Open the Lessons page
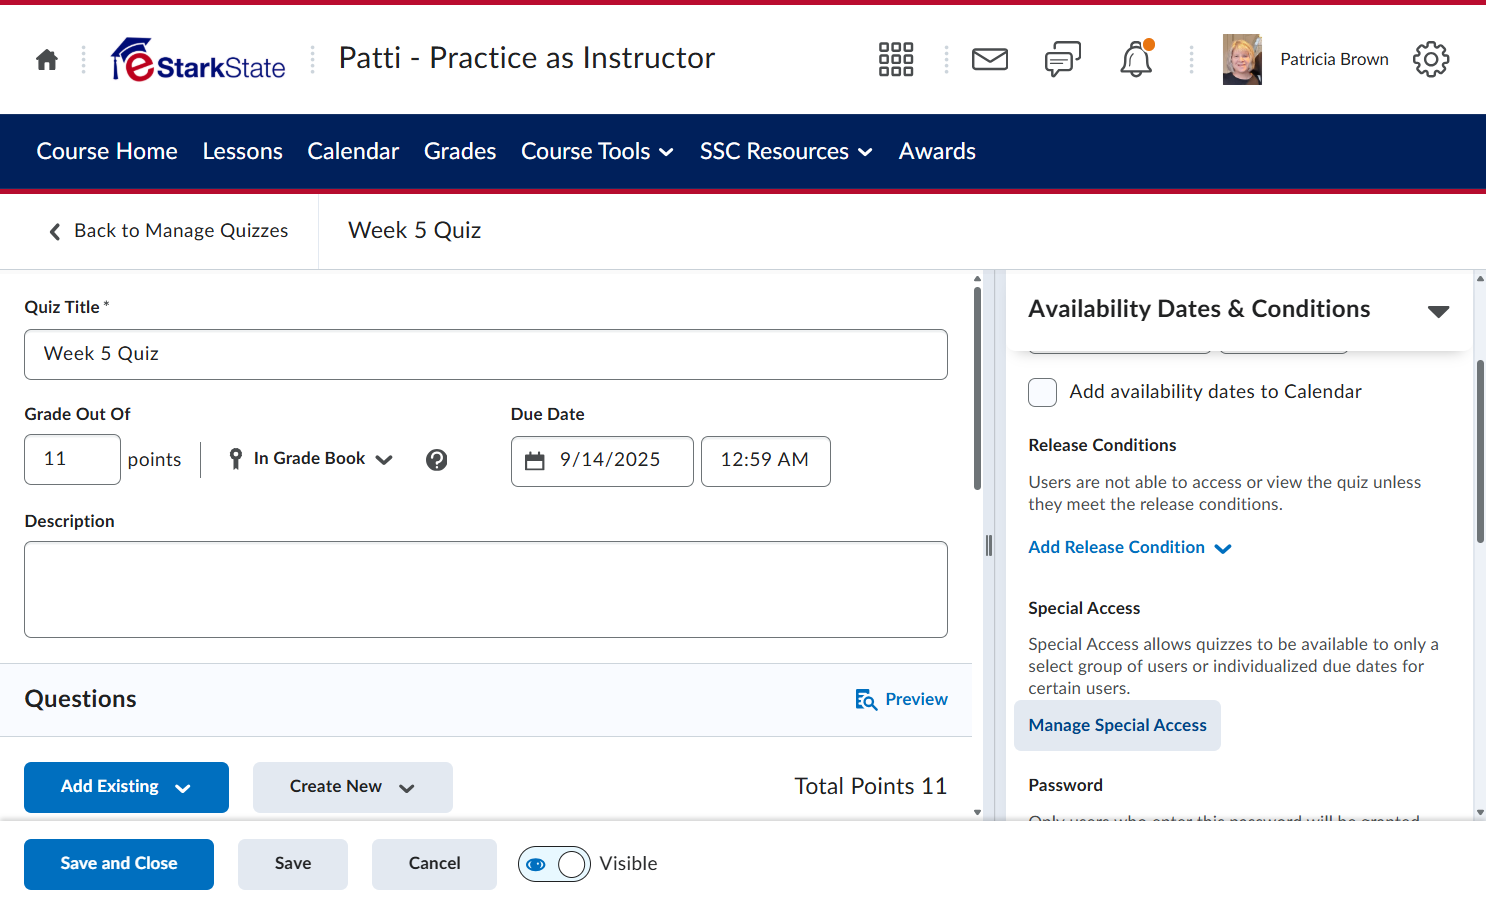1486x909 pixels. click(243, 152)
